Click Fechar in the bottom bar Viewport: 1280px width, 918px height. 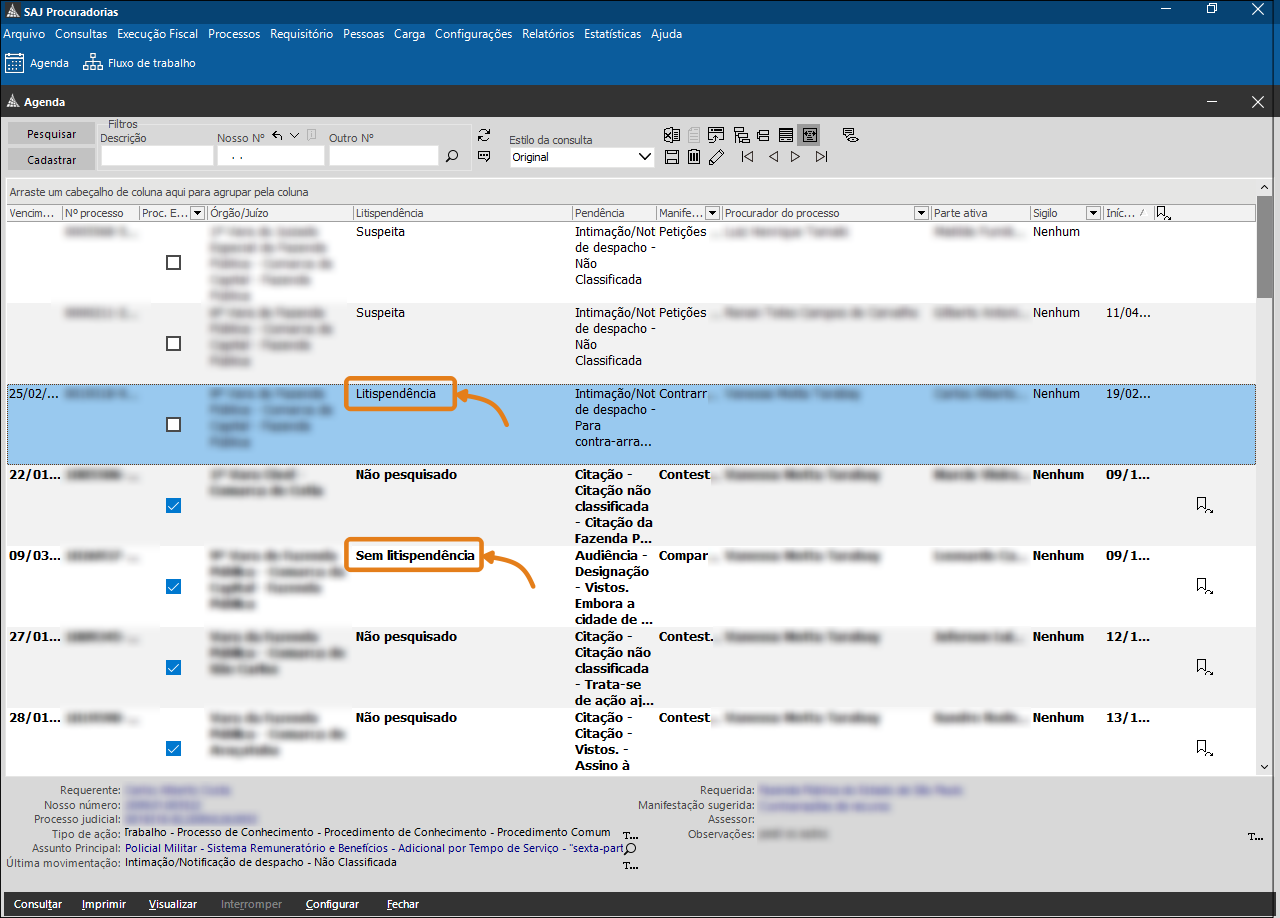(403, 904)
